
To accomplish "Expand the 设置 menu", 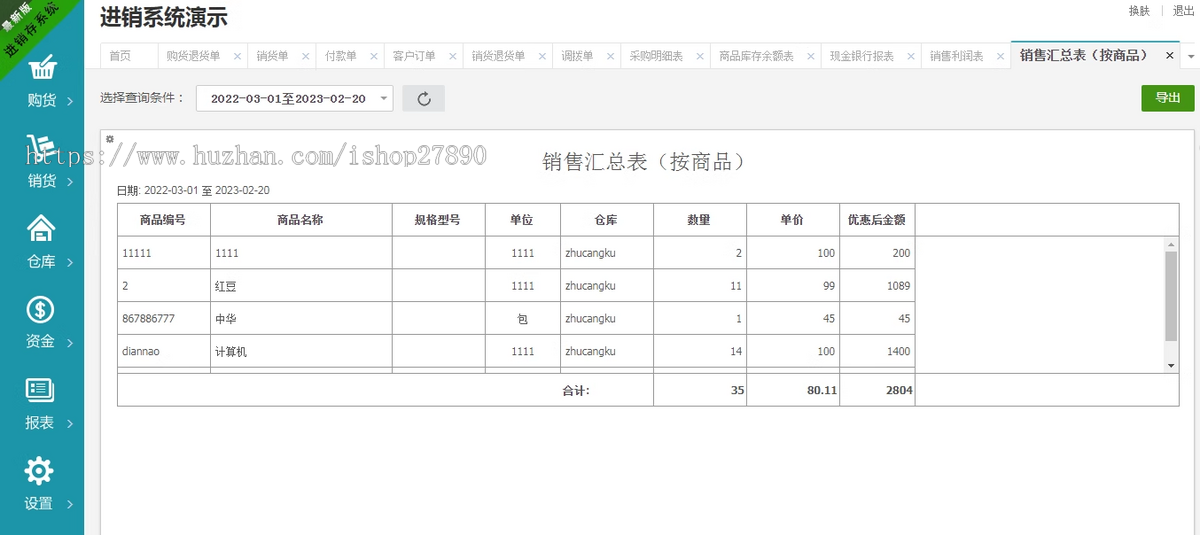I will [71, 504].
